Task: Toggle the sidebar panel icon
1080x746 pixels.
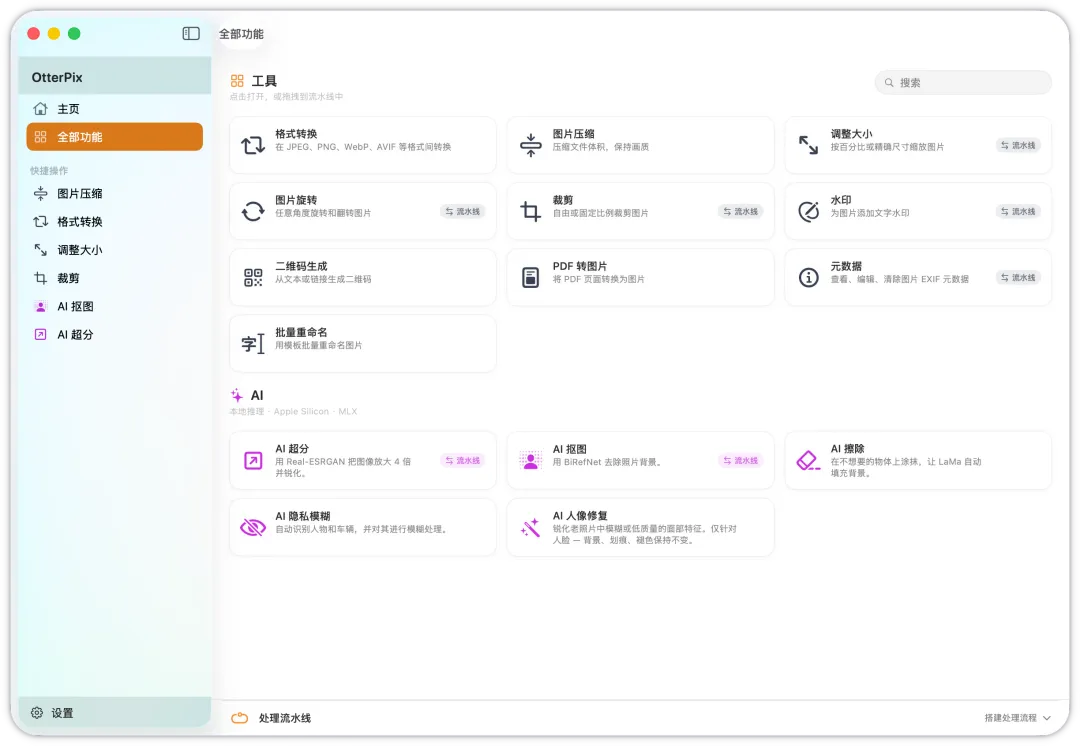Action: [191, 34]
